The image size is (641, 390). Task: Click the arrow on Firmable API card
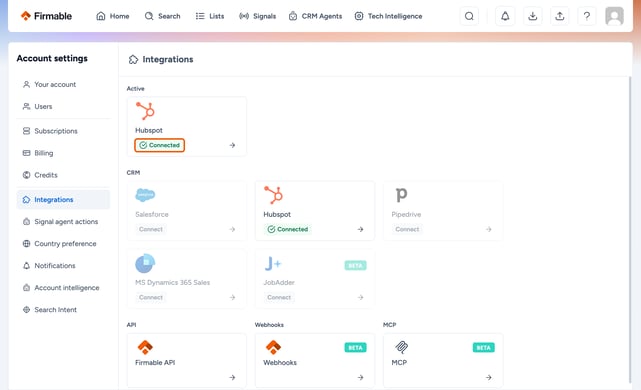click(232, 377)
